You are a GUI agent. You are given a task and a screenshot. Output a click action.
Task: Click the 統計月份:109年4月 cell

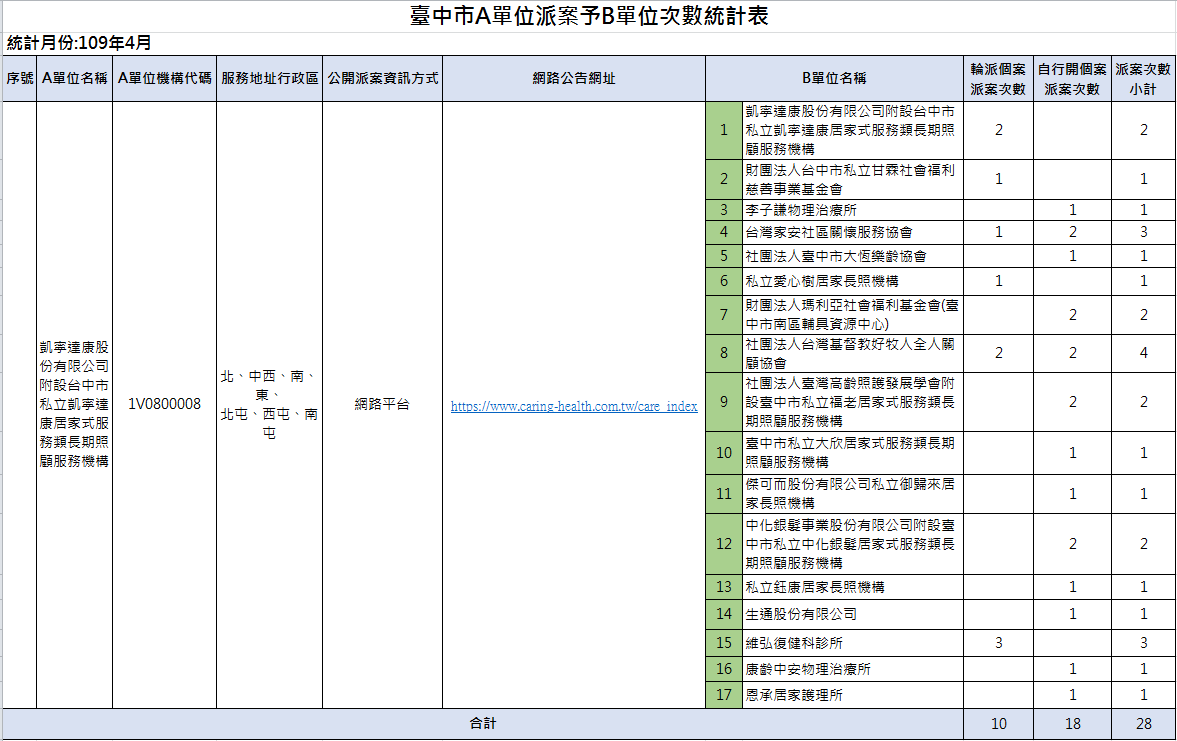pyautogui.click(x=79, y=43)
